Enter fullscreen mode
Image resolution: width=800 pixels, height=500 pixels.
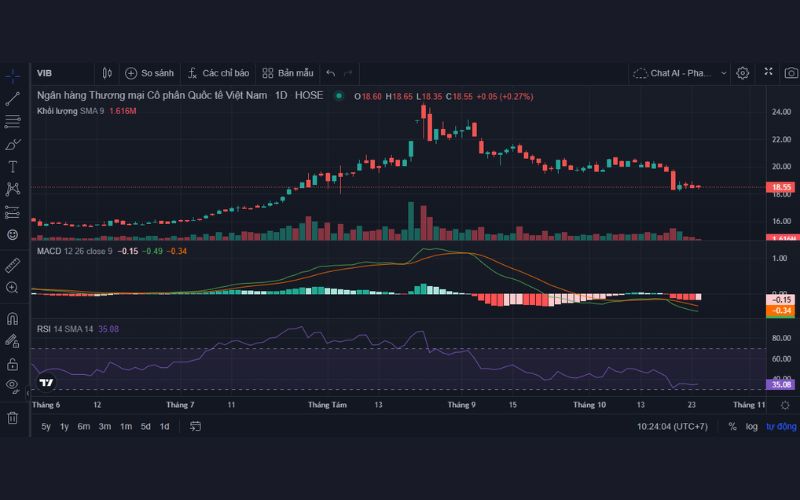pos(768,73)
